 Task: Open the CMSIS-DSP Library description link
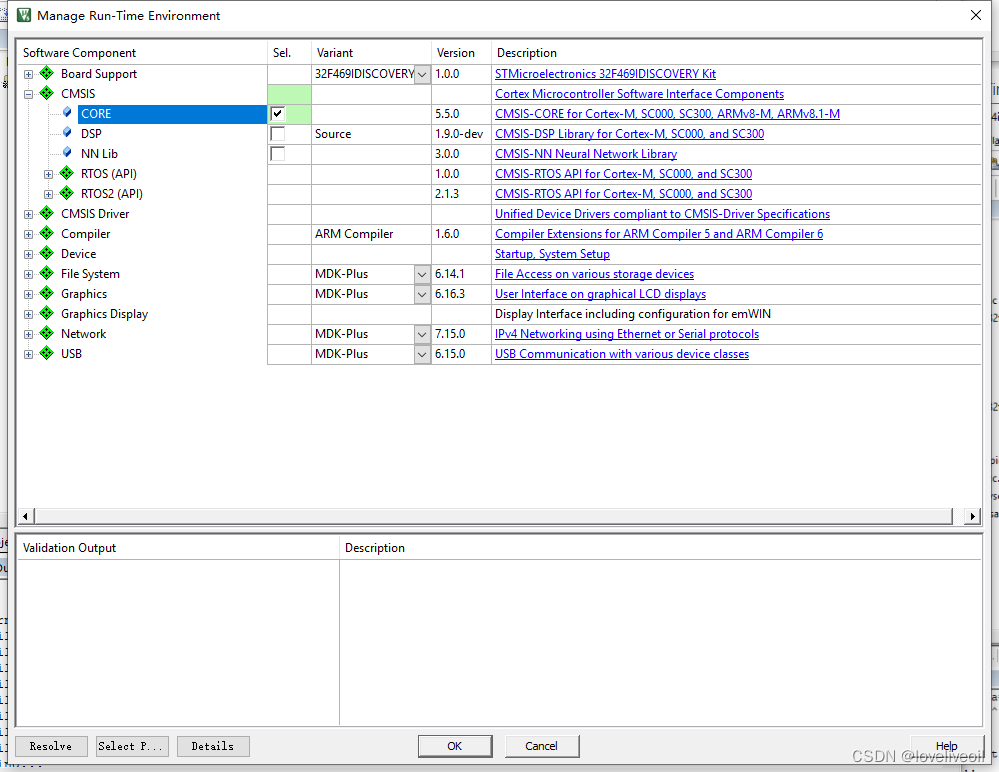tap(629, 134)
